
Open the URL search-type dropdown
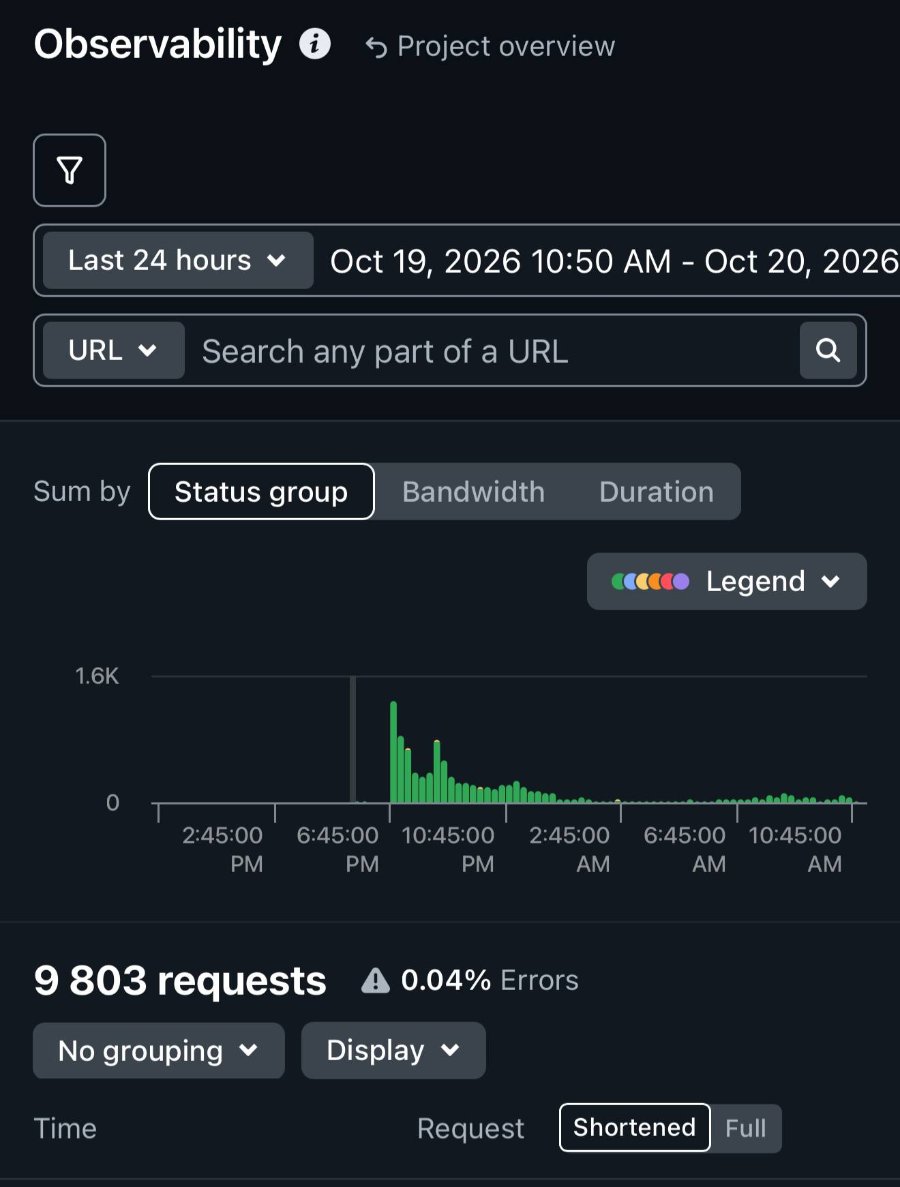coord(114,350)
